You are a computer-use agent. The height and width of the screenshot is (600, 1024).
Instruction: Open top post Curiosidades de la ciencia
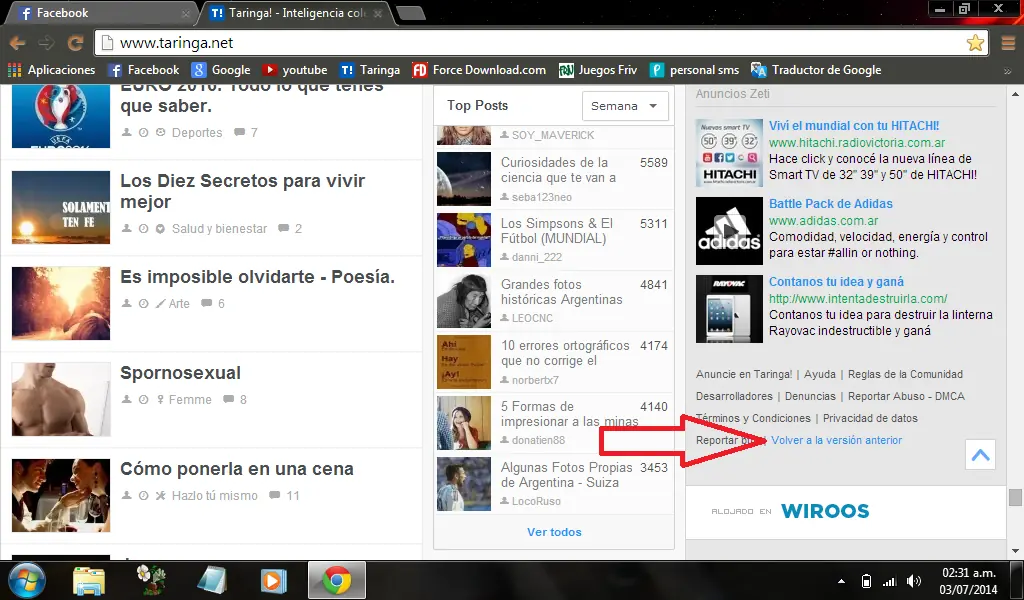558,170
